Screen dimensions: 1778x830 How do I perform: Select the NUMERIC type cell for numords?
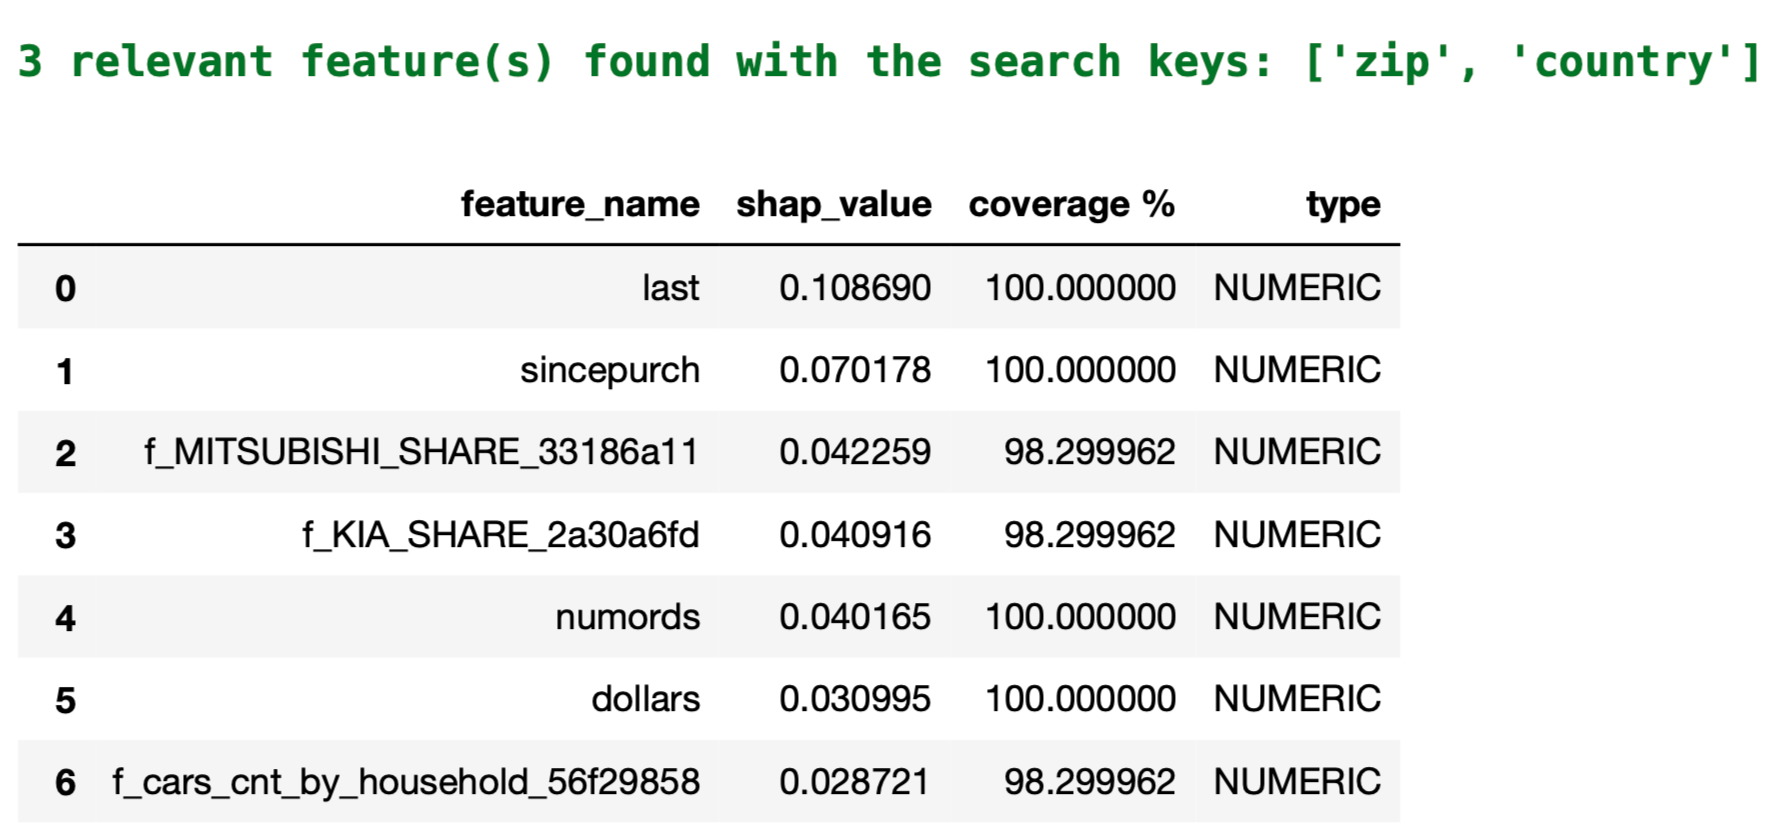(x=1296, y=617)
